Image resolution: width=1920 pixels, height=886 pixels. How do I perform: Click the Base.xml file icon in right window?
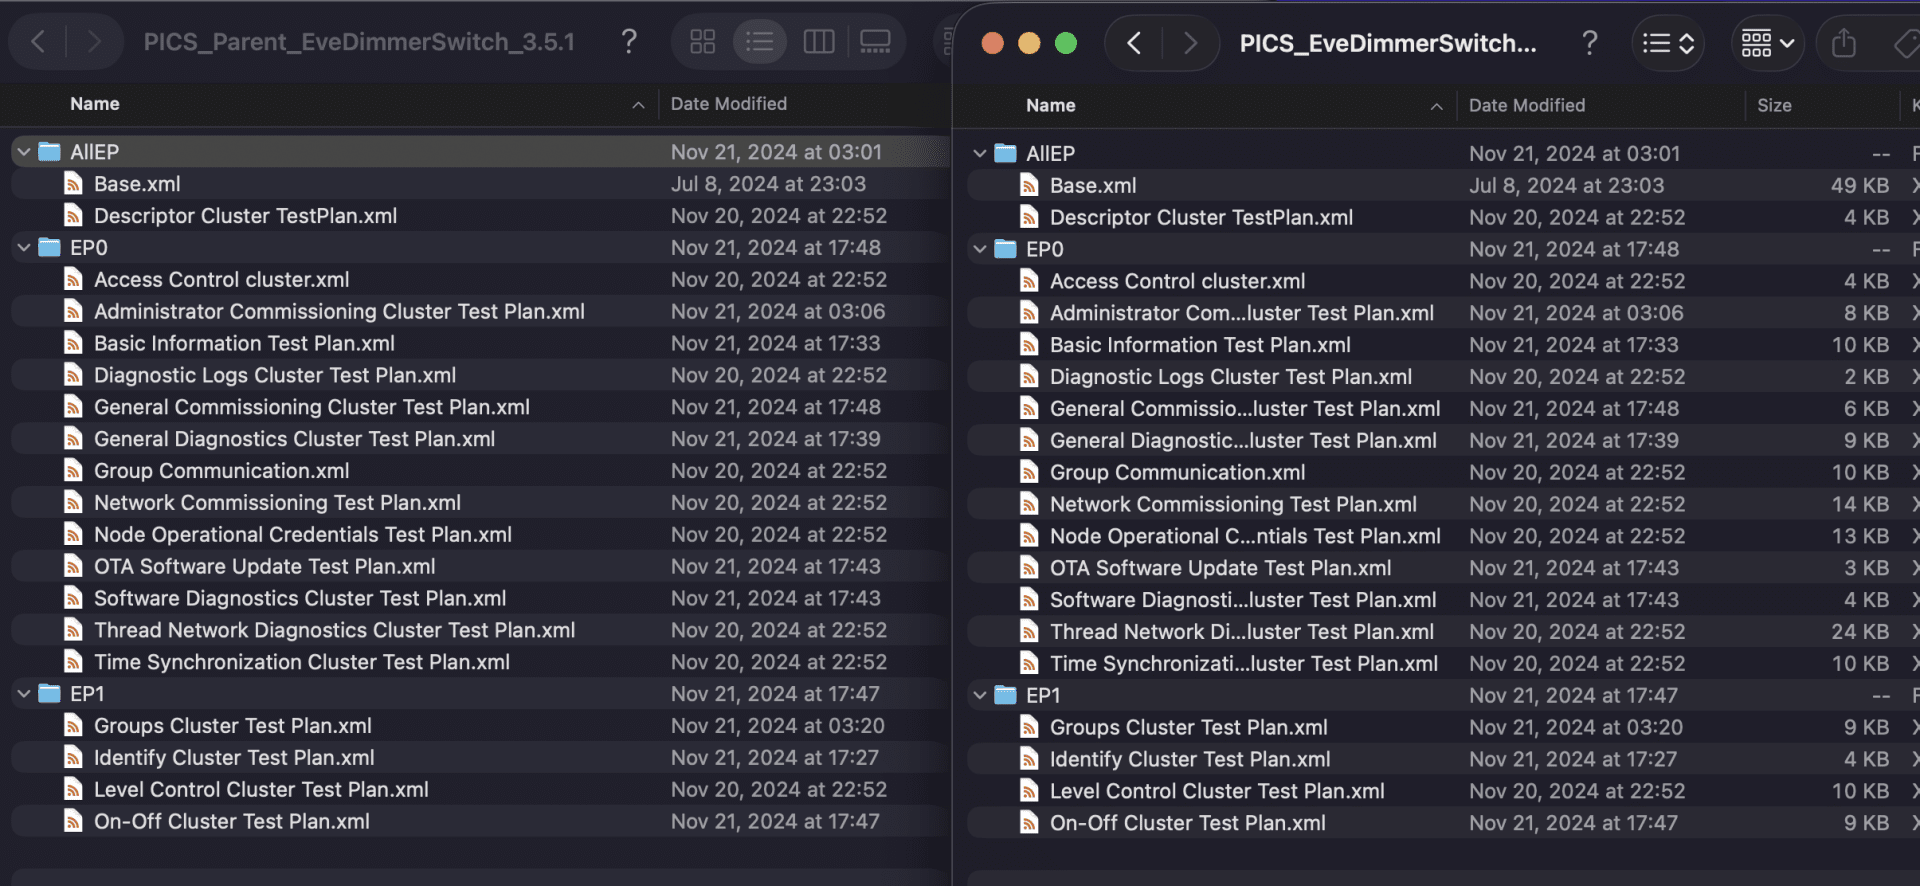[1029, 186]
